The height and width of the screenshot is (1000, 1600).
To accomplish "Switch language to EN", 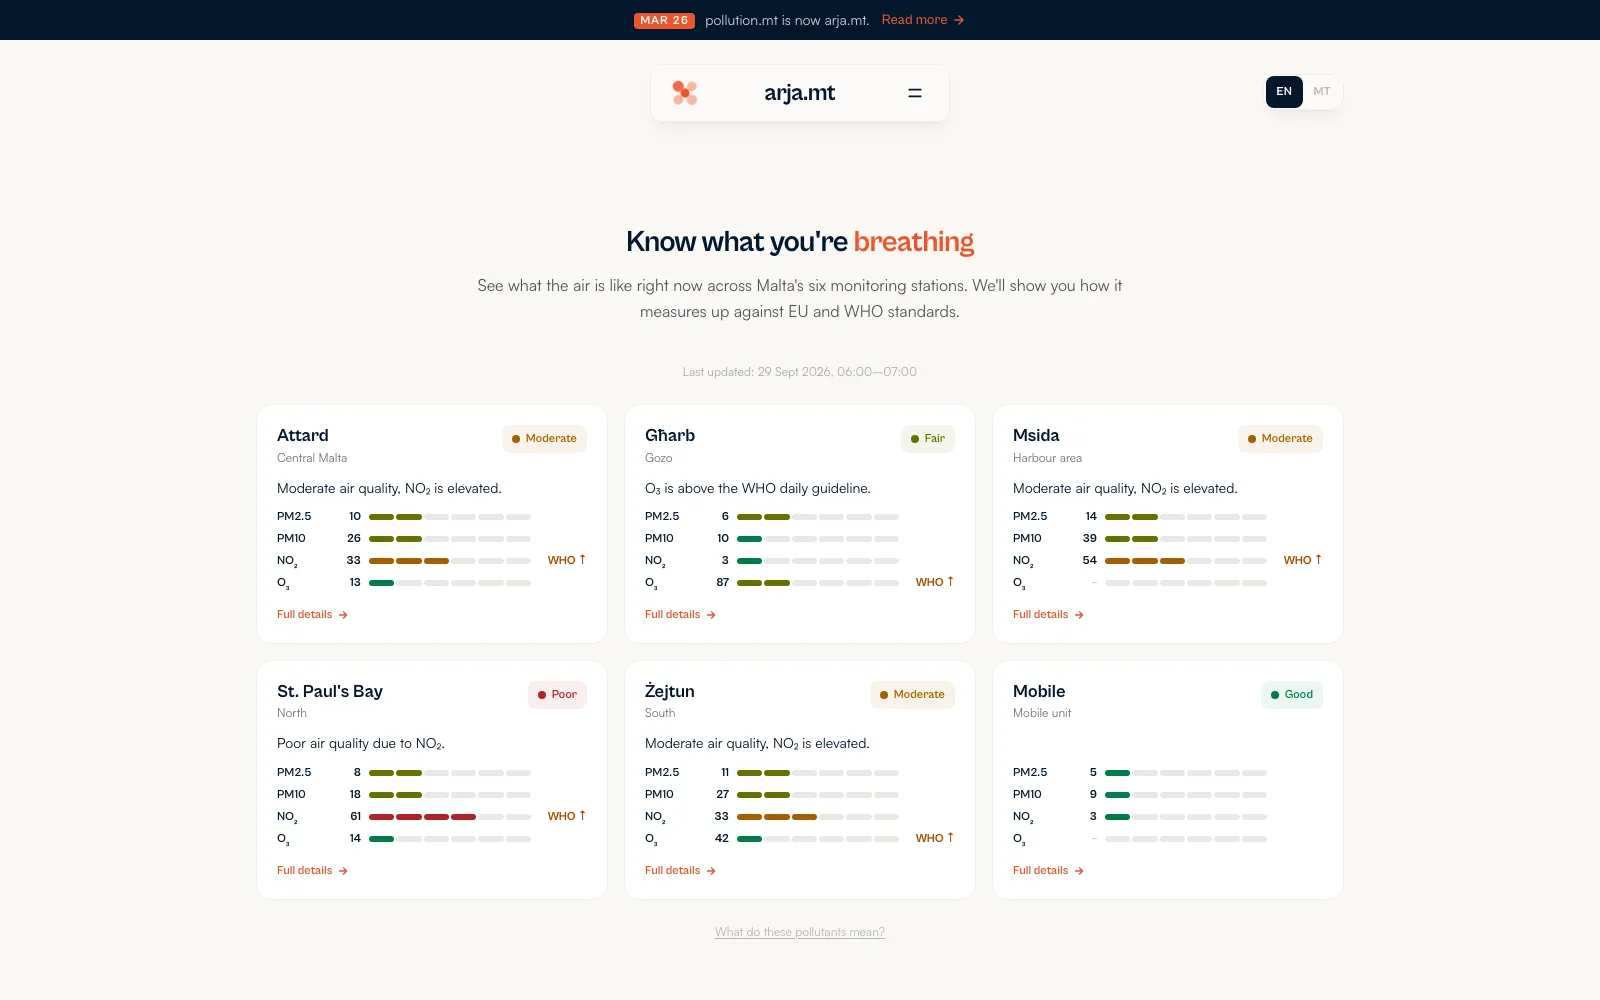I will [1284, 92].
